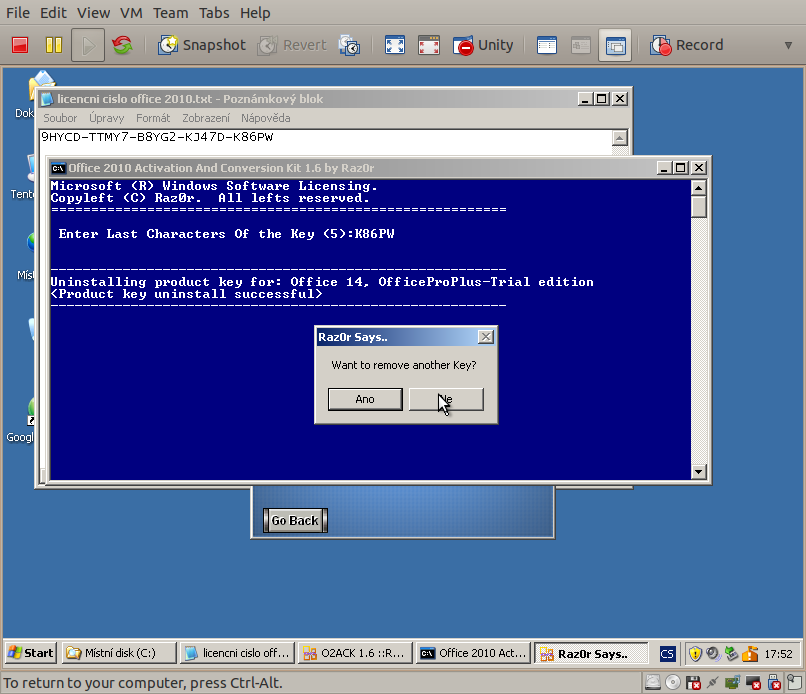Click the console window system menu icon
Viewport: 806px width, 694px height.
click(58, 168)
